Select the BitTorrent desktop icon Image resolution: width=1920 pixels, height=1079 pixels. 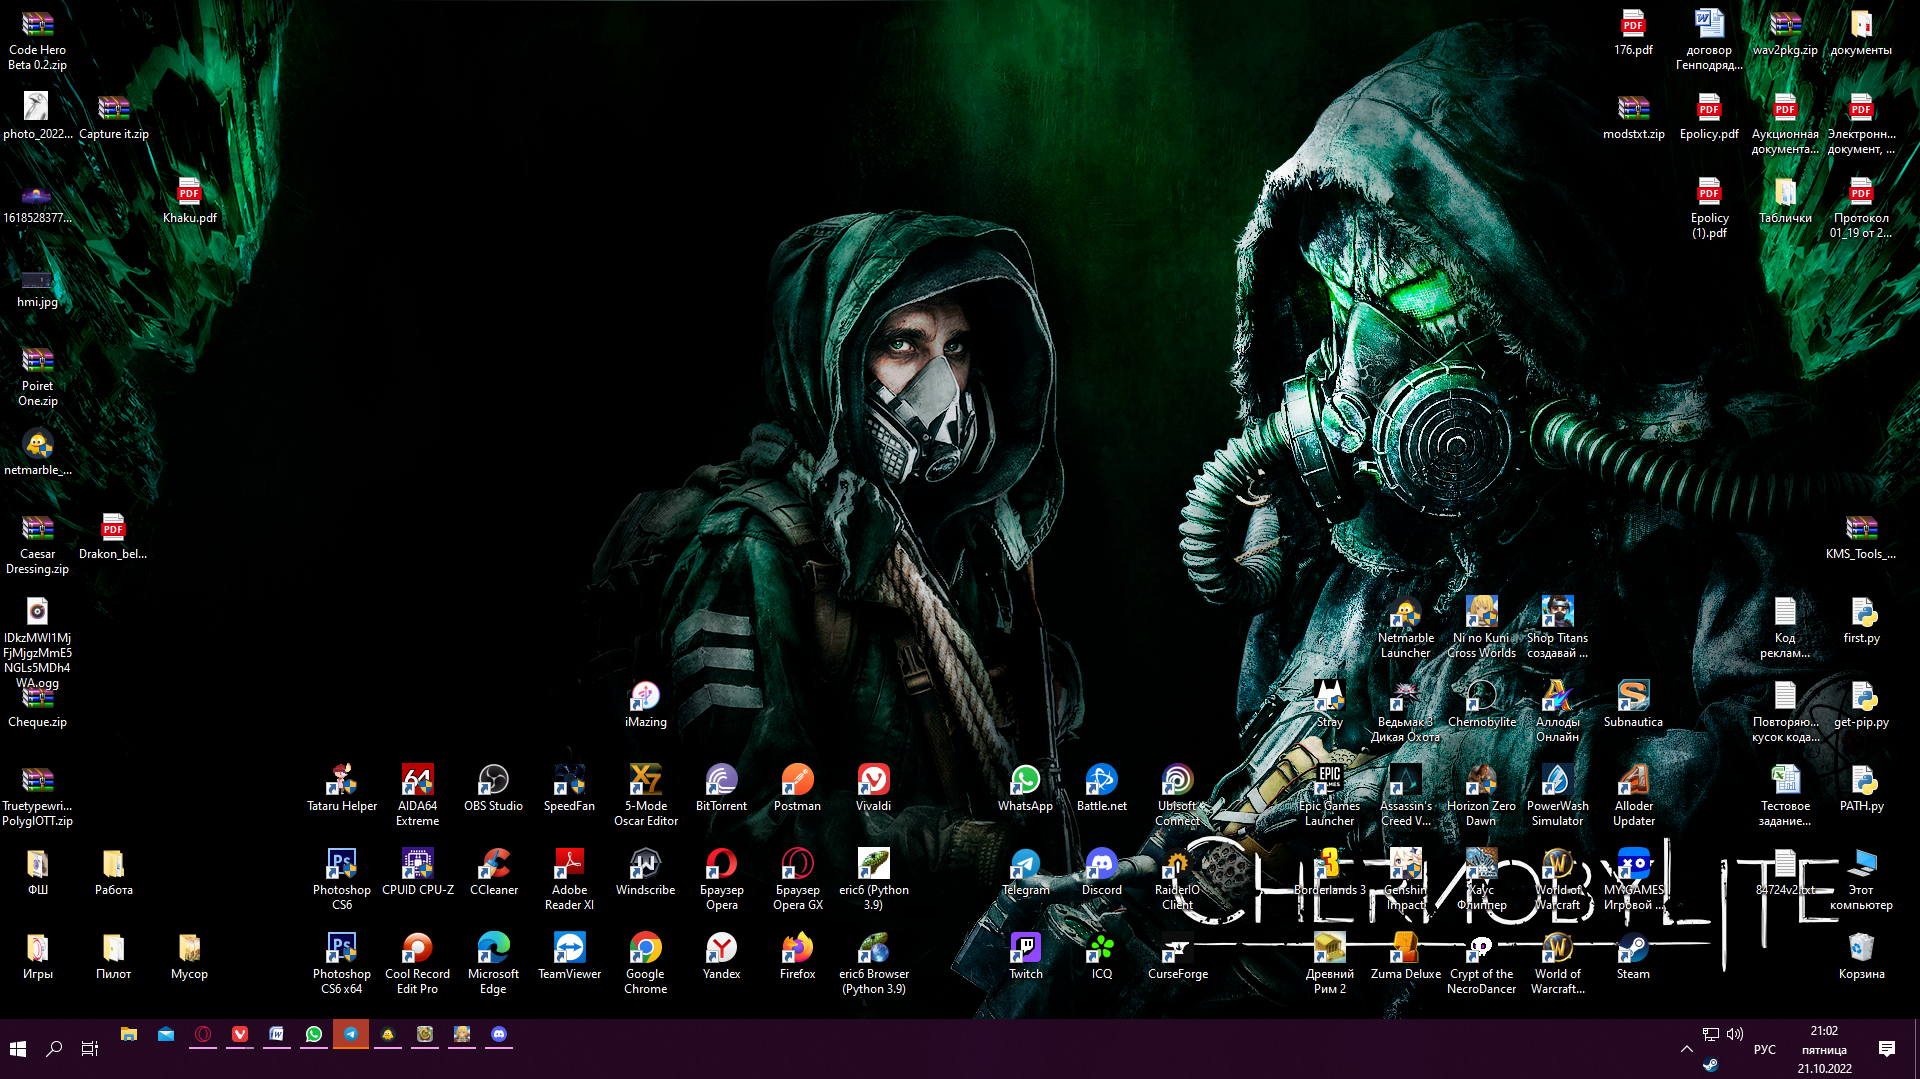point(721,787)
